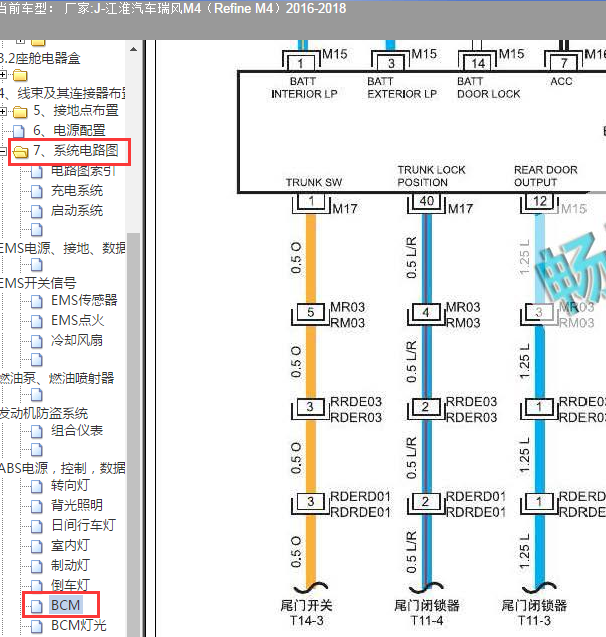Open the 电路图索引 page
This screenshot has width=606, height=637.
(x=83, y=171)
